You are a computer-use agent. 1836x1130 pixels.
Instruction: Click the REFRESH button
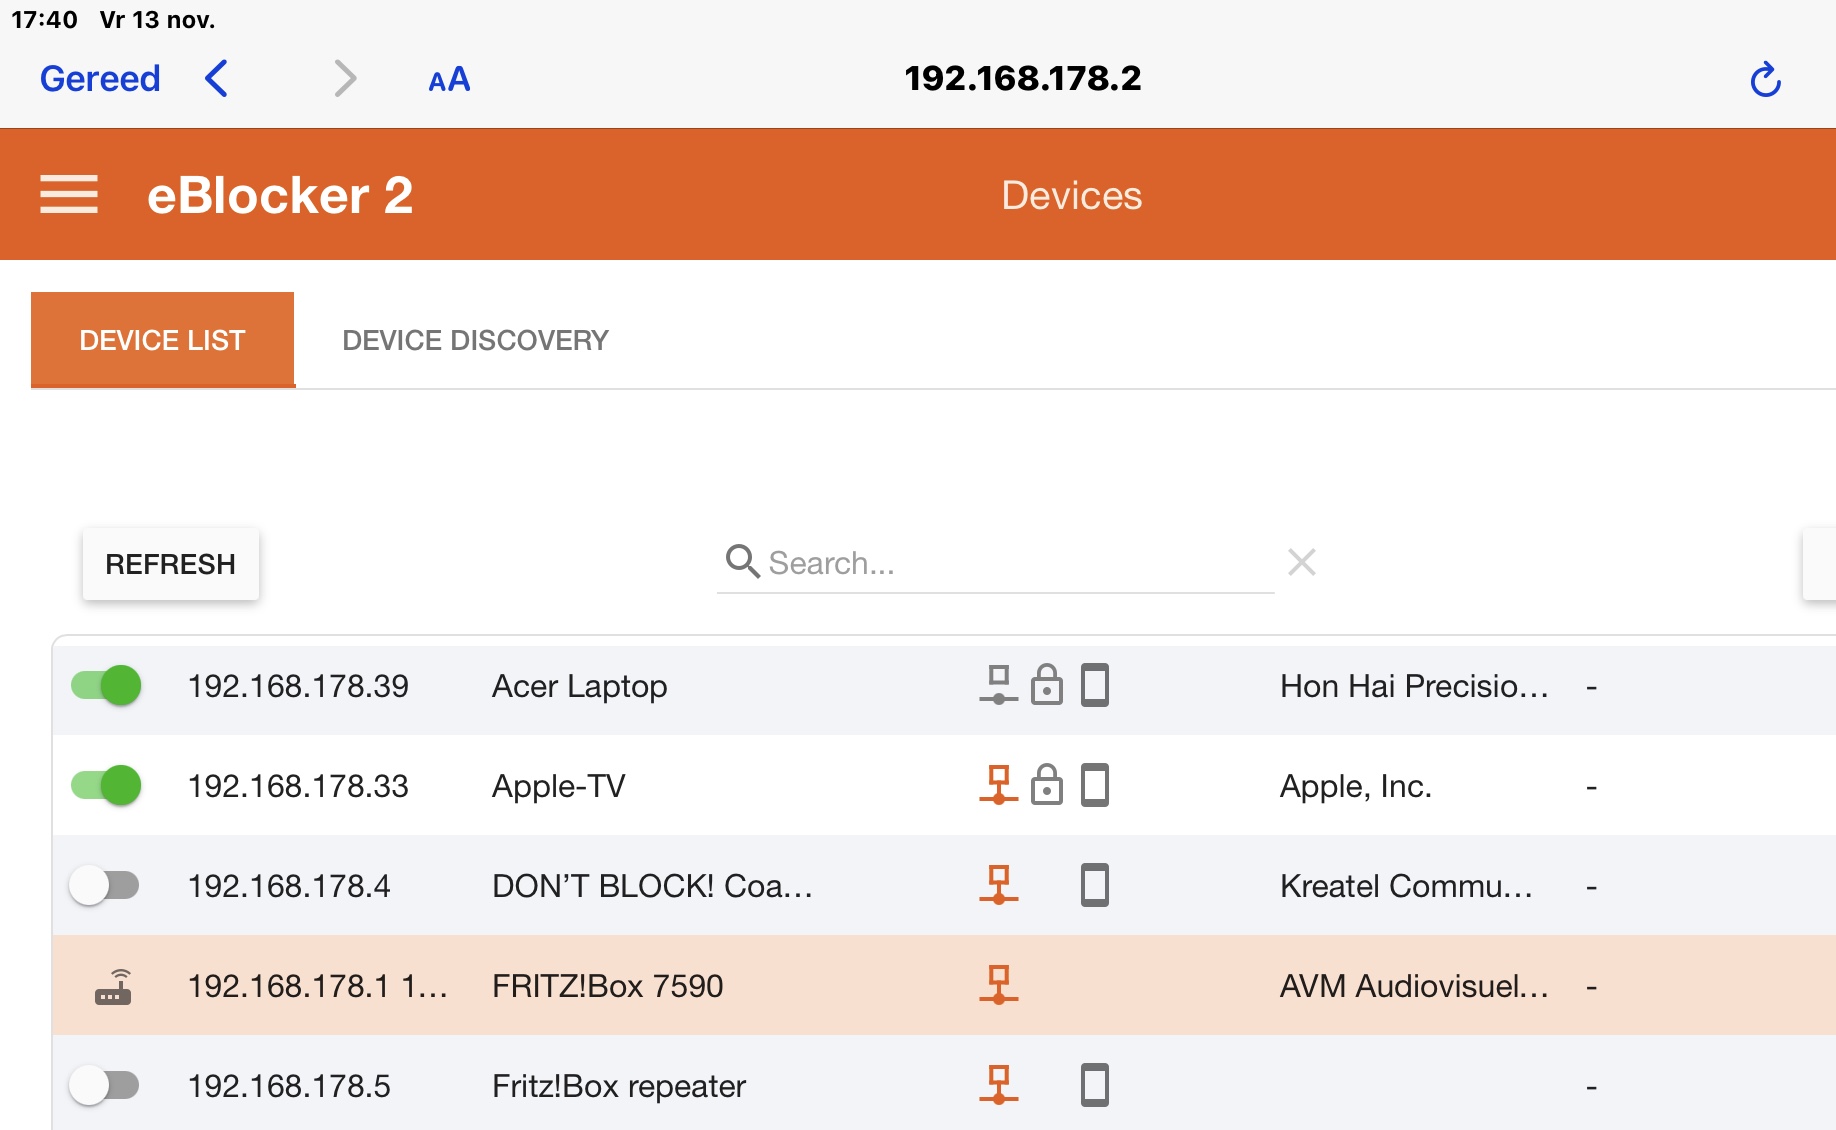coord(171,564)
